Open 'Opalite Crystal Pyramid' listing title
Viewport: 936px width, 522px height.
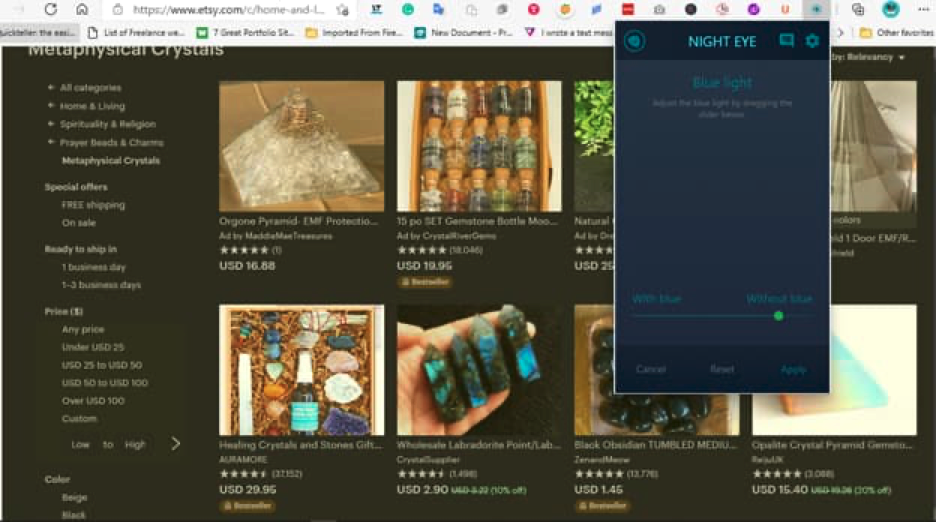tap(832, 445)
